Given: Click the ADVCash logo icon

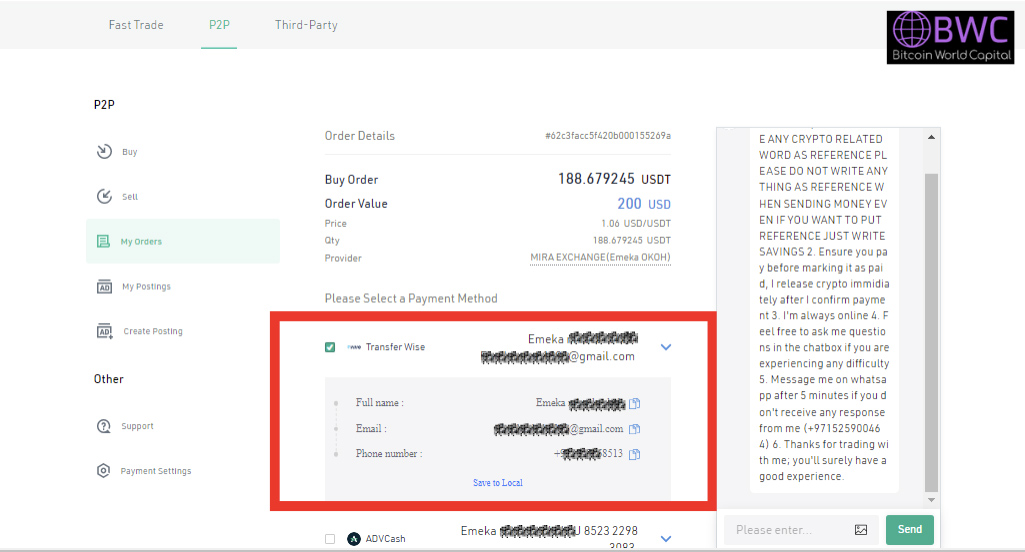Looking at the screenshot, I should click(354, 539).
